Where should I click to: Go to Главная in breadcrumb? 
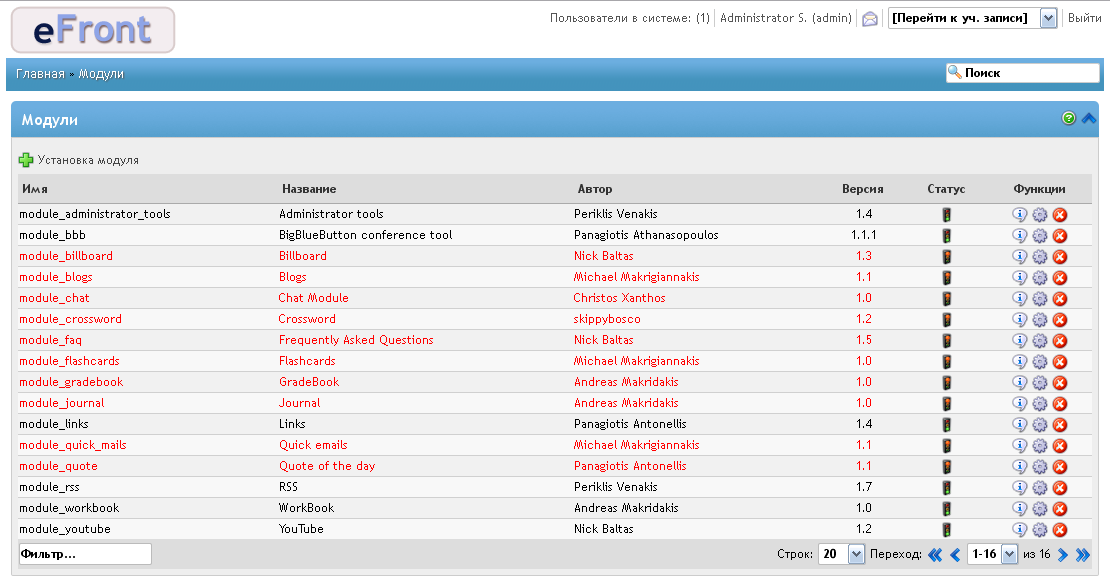click(40, 74)
